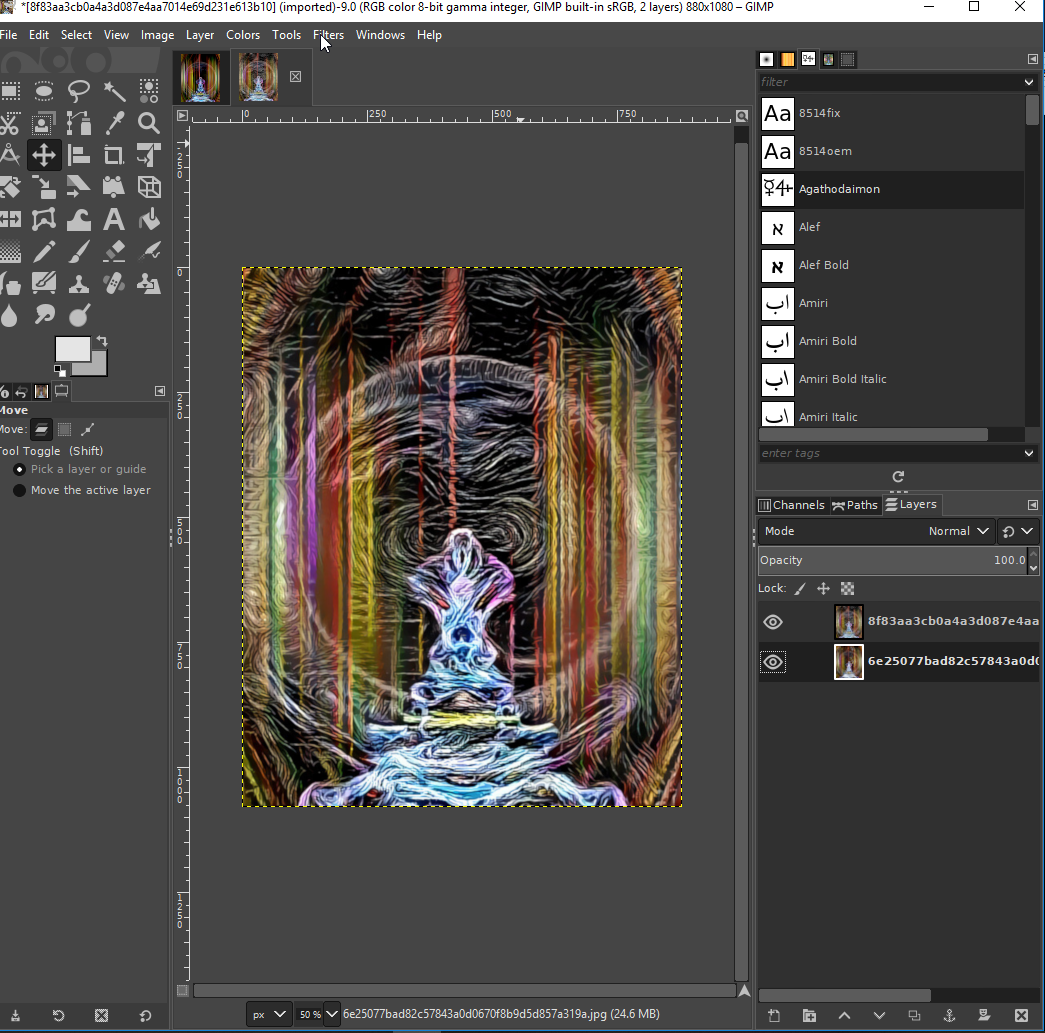Image resolution: width=1045 pixels, height=1033 pixels.
Task: Choose the Eraser tool
Action: (x=114, y=251)
